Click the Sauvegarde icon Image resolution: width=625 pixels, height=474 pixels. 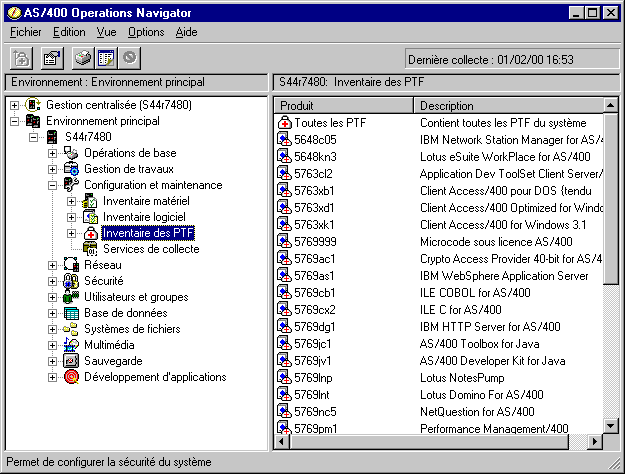coord(71,361)
